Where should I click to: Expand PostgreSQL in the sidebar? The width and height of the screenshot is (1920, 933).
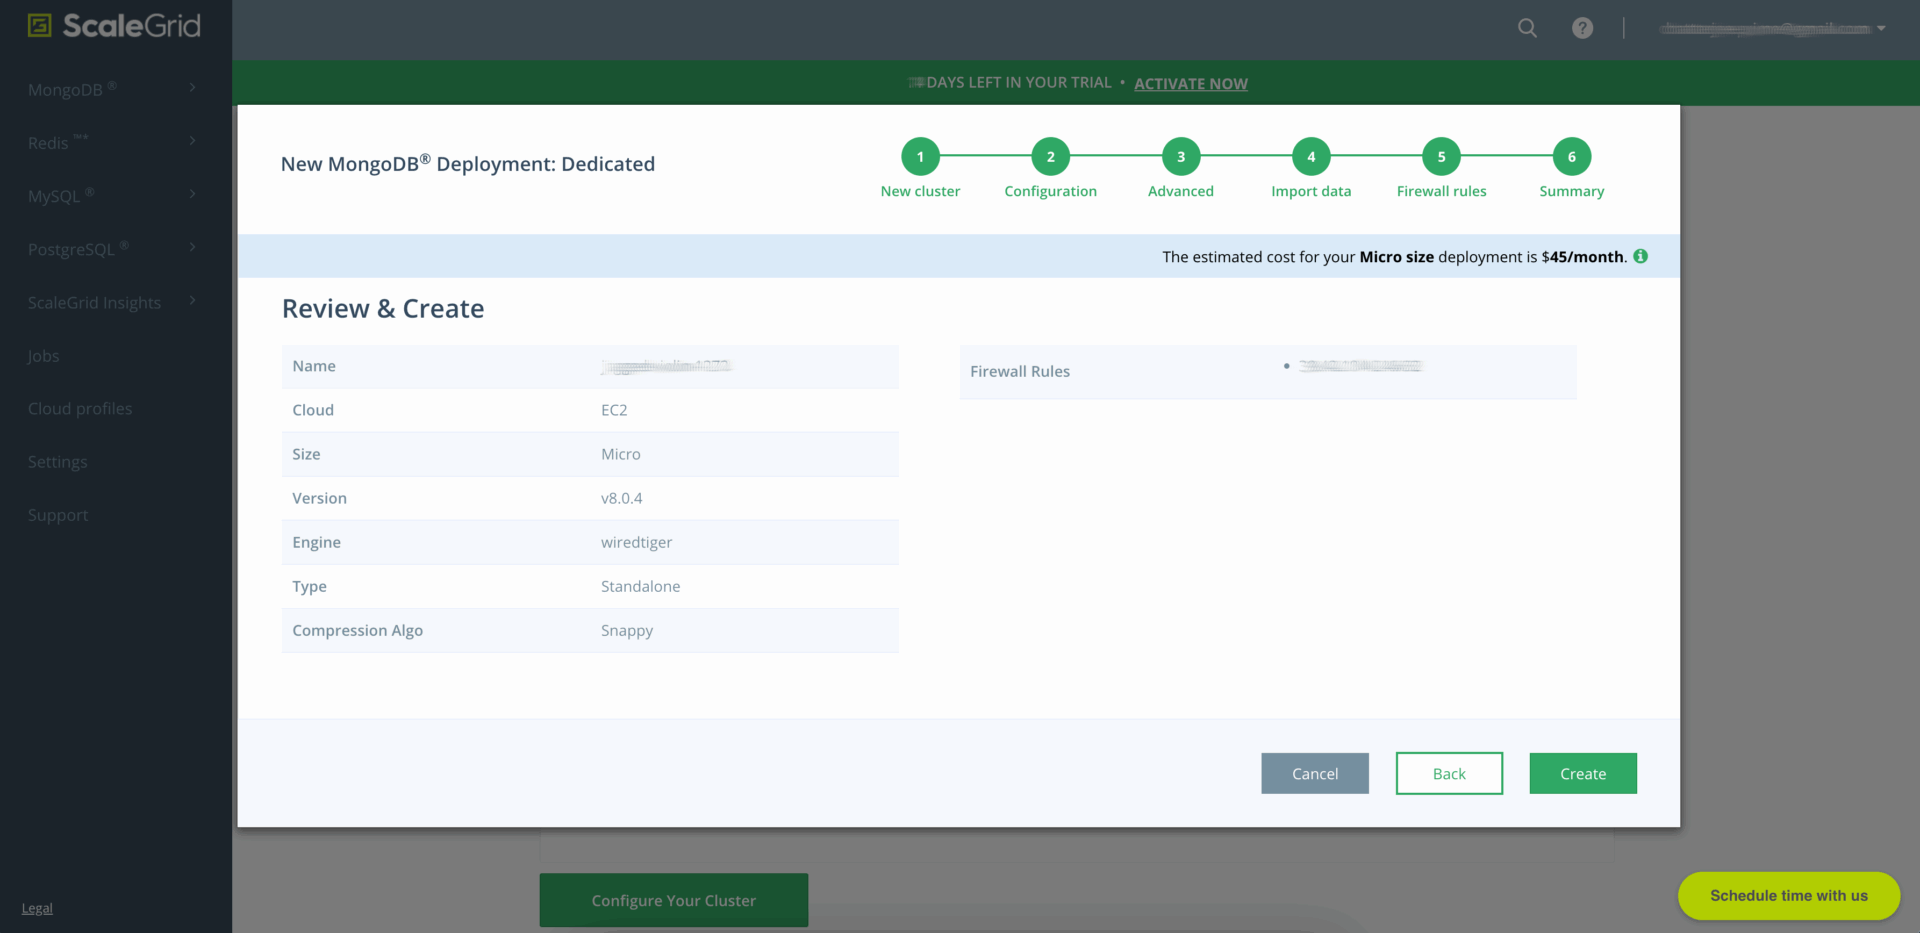pos(112,249)
